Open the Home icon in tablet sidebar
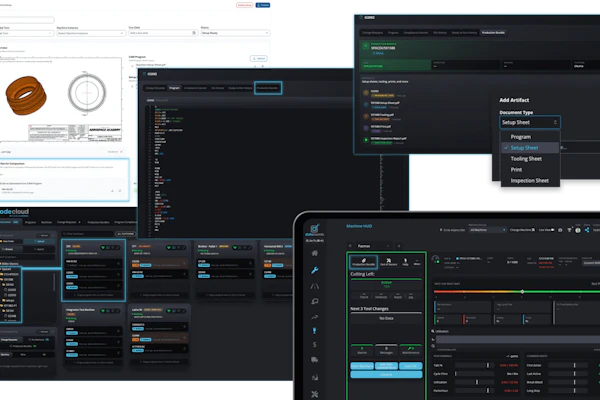The width and height of the screenshot is (600, 400). [x=315, y=253]
